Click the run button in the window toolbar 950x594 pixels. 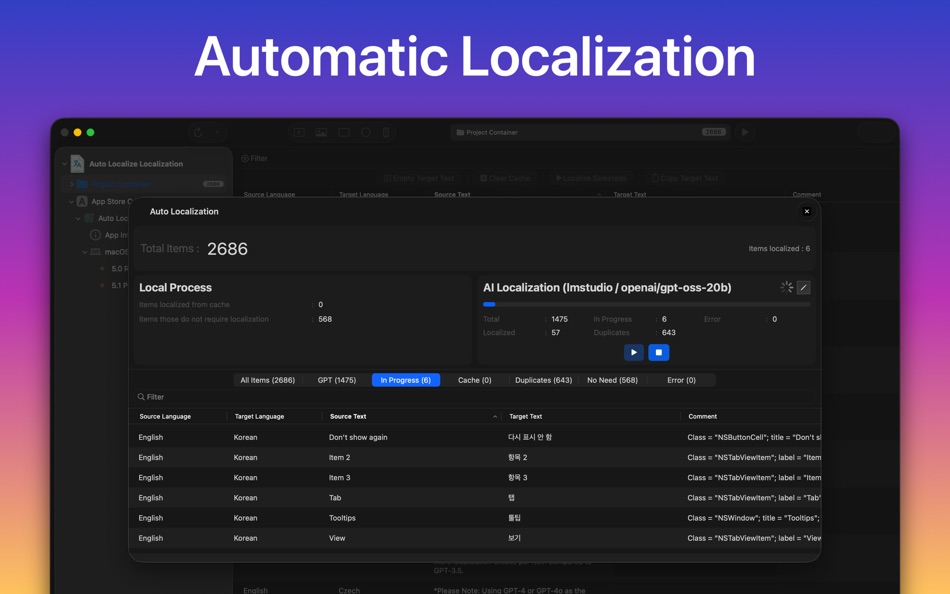click(x=745, y=132)
